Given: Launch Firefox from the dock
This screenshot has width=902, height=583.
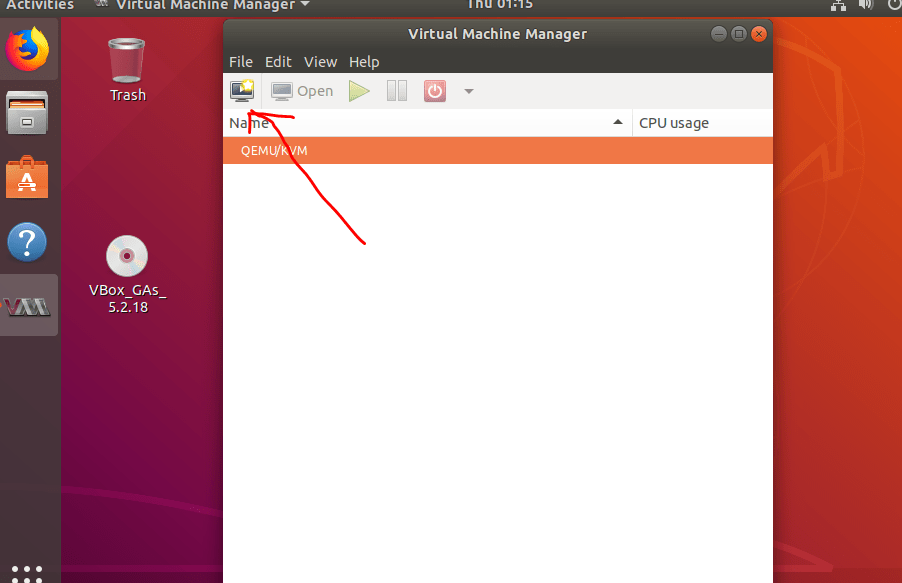Looking at the screenshot, I should pos(27,48).
